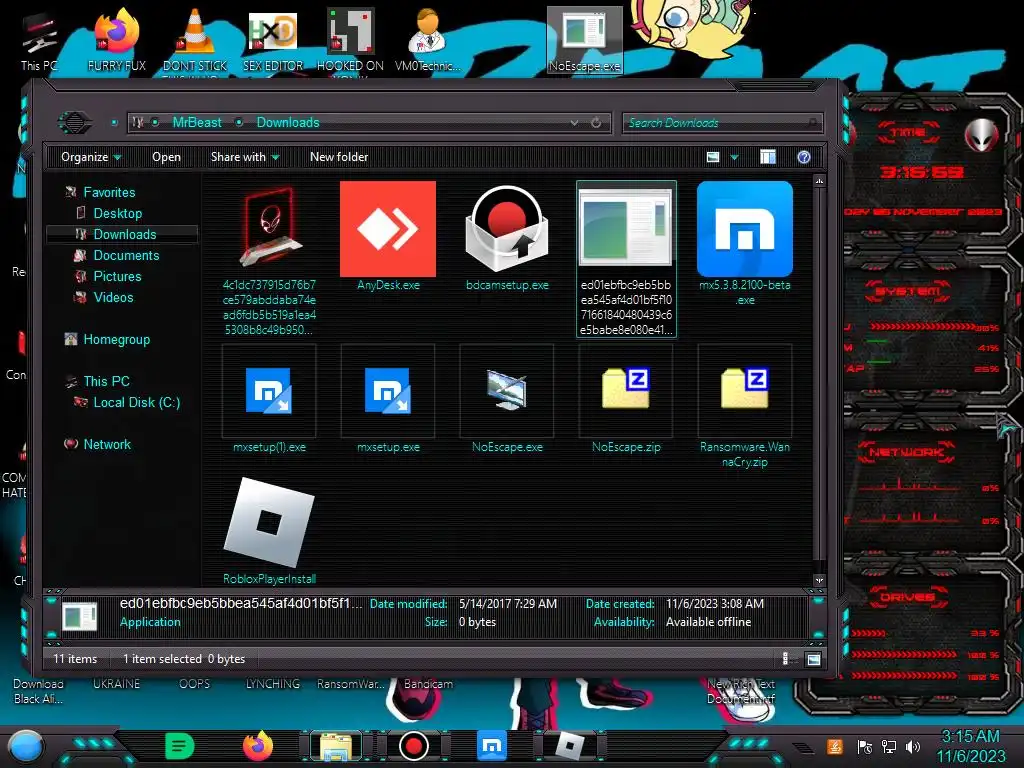Open the File Explorer taskbar button
Image resolution: width=1024 pixels, height=768 pixels.
(x=336, y=746)
